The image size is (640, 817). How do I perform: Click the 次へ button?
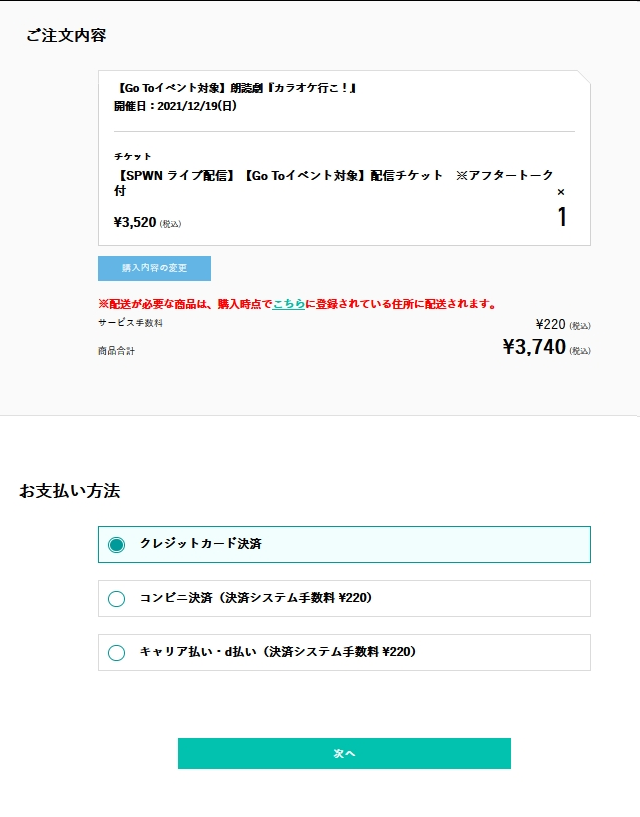coord(344,753)
